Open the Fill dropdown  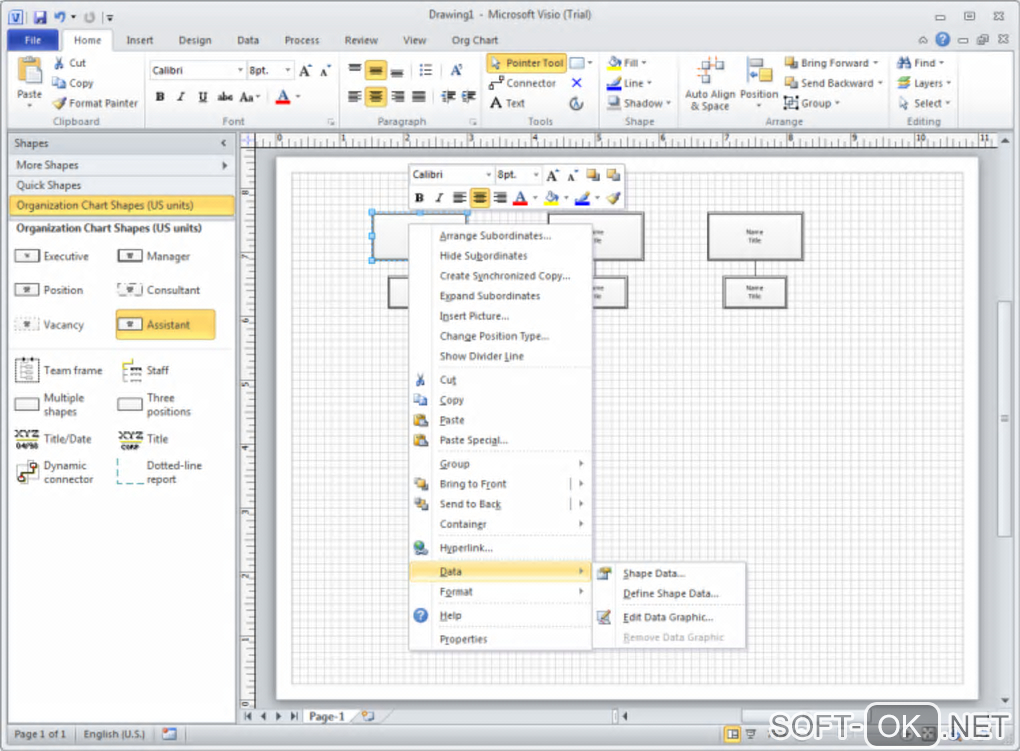[x=629, y=63]
